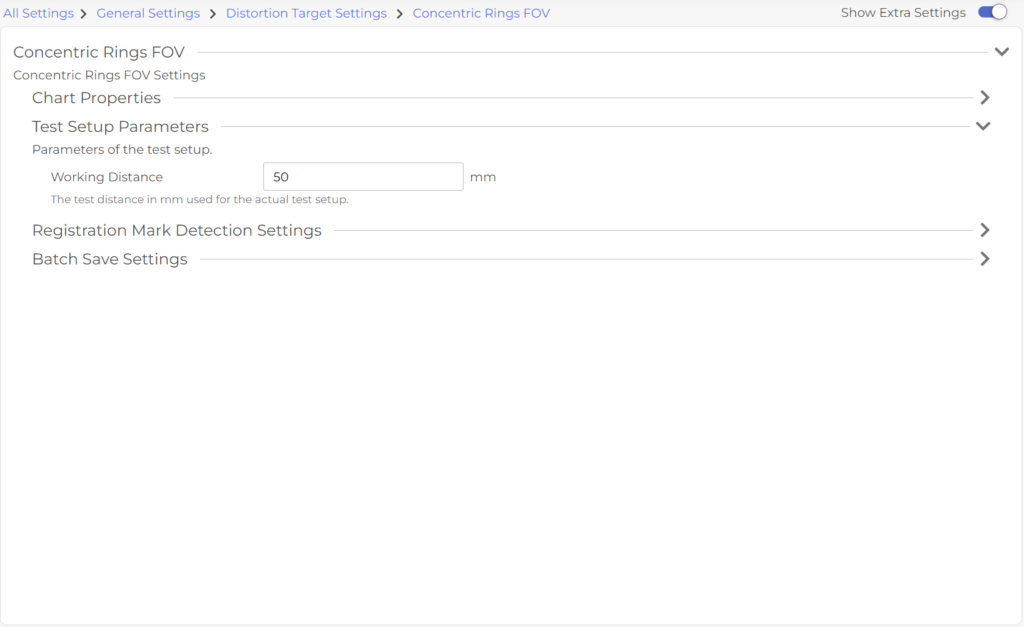Go to General Settings breadcrumb
1024x627 pixels.
(148, 13)
